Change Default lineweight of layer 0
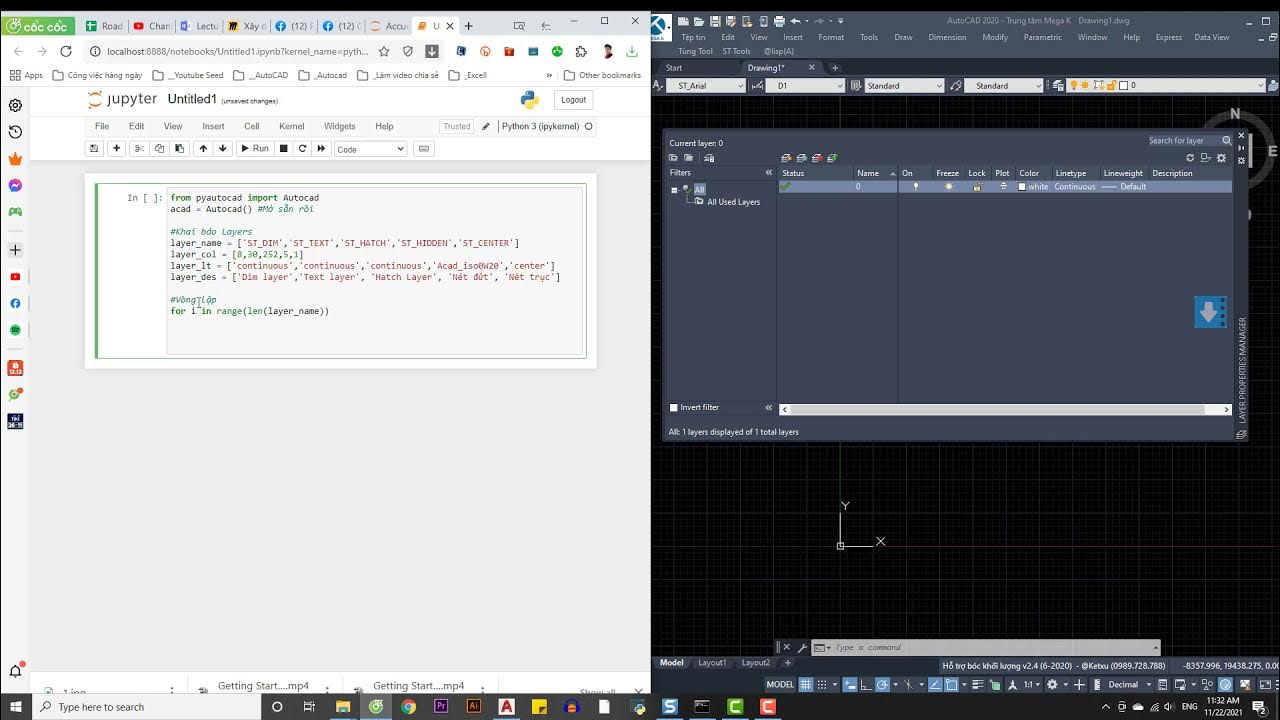 coord(1124,187)
